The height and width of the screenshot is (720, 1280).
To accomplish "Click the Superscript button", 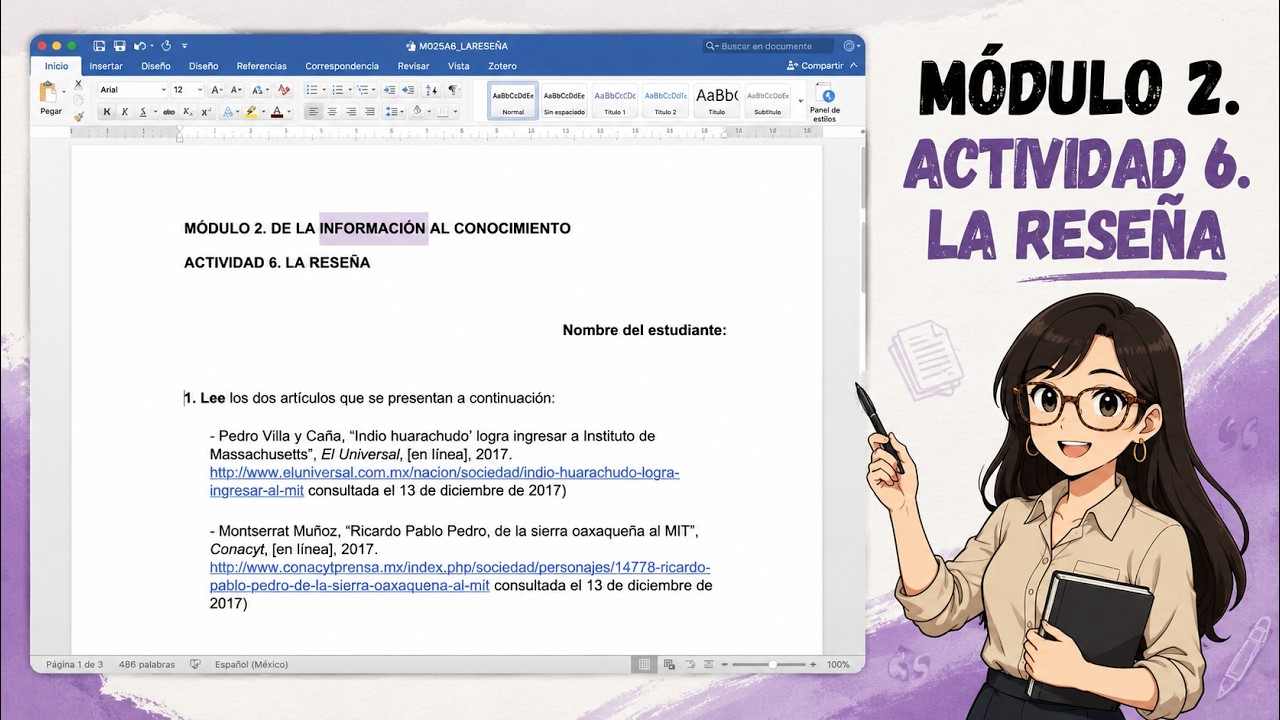I will (206, 112).
